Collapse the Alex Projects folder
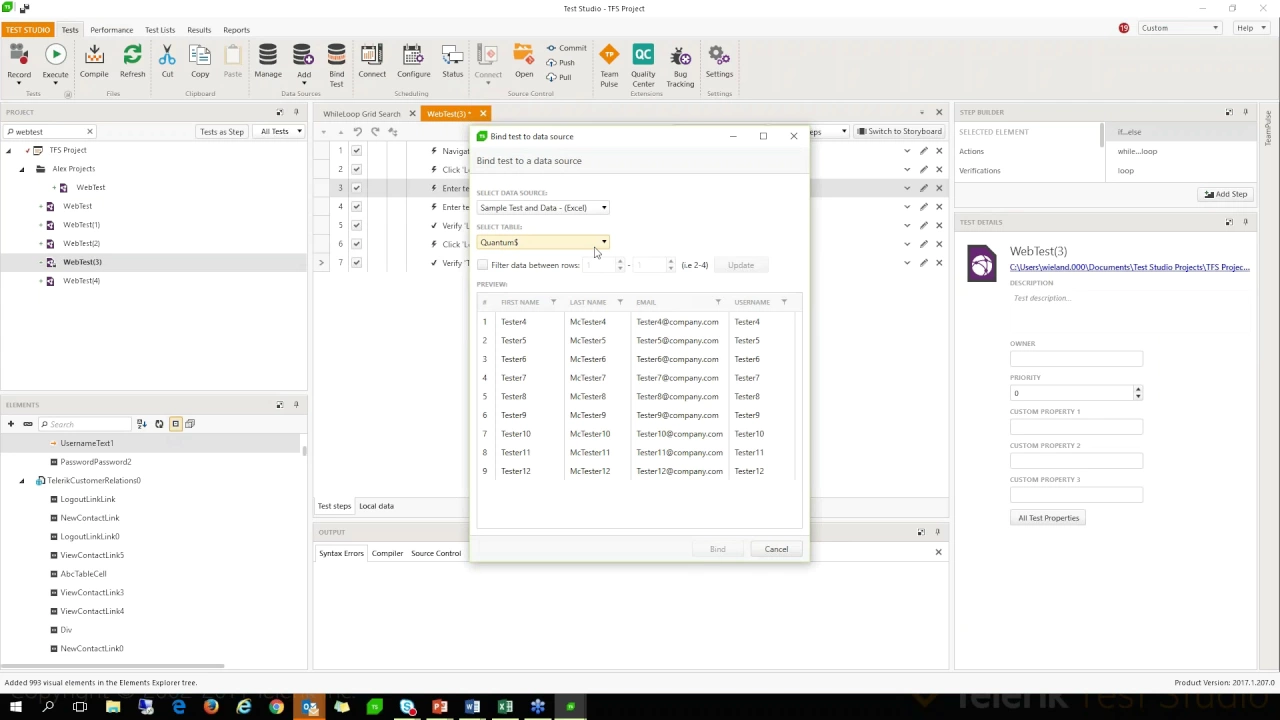 22,169
